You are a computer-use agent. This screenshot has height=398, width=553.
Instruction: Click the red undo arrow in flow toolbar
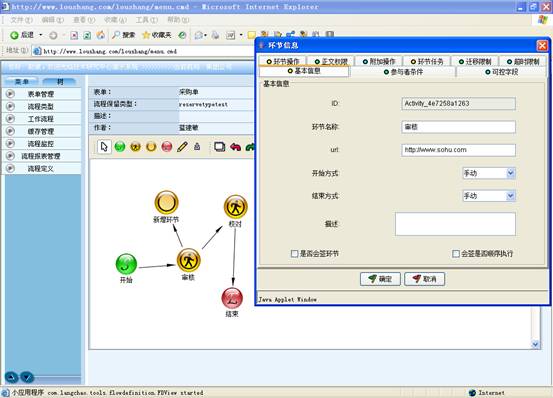click(x=236, y=147)
